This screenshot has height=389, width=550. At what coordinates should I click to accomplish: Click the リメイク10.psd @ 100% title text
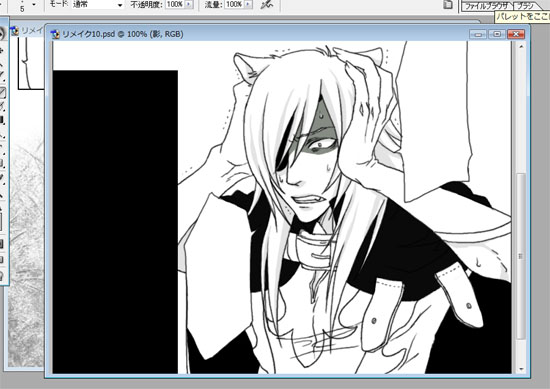[122, 34]
